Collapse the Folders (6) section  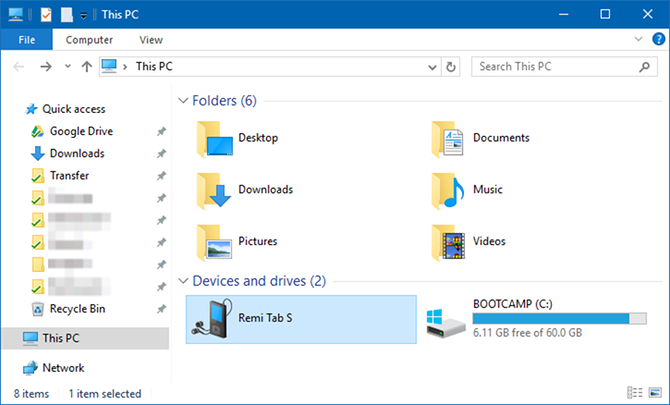(x=183, y=101)
